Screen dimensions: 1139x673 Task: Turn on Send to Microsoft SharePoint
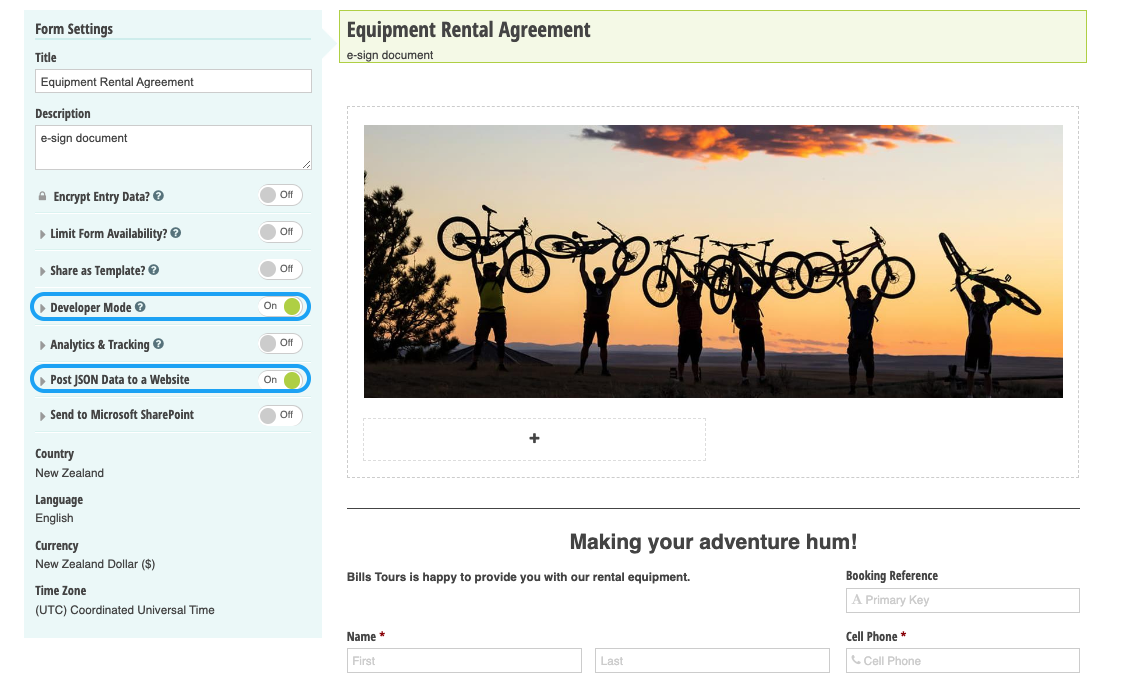(x=280, y=415)
